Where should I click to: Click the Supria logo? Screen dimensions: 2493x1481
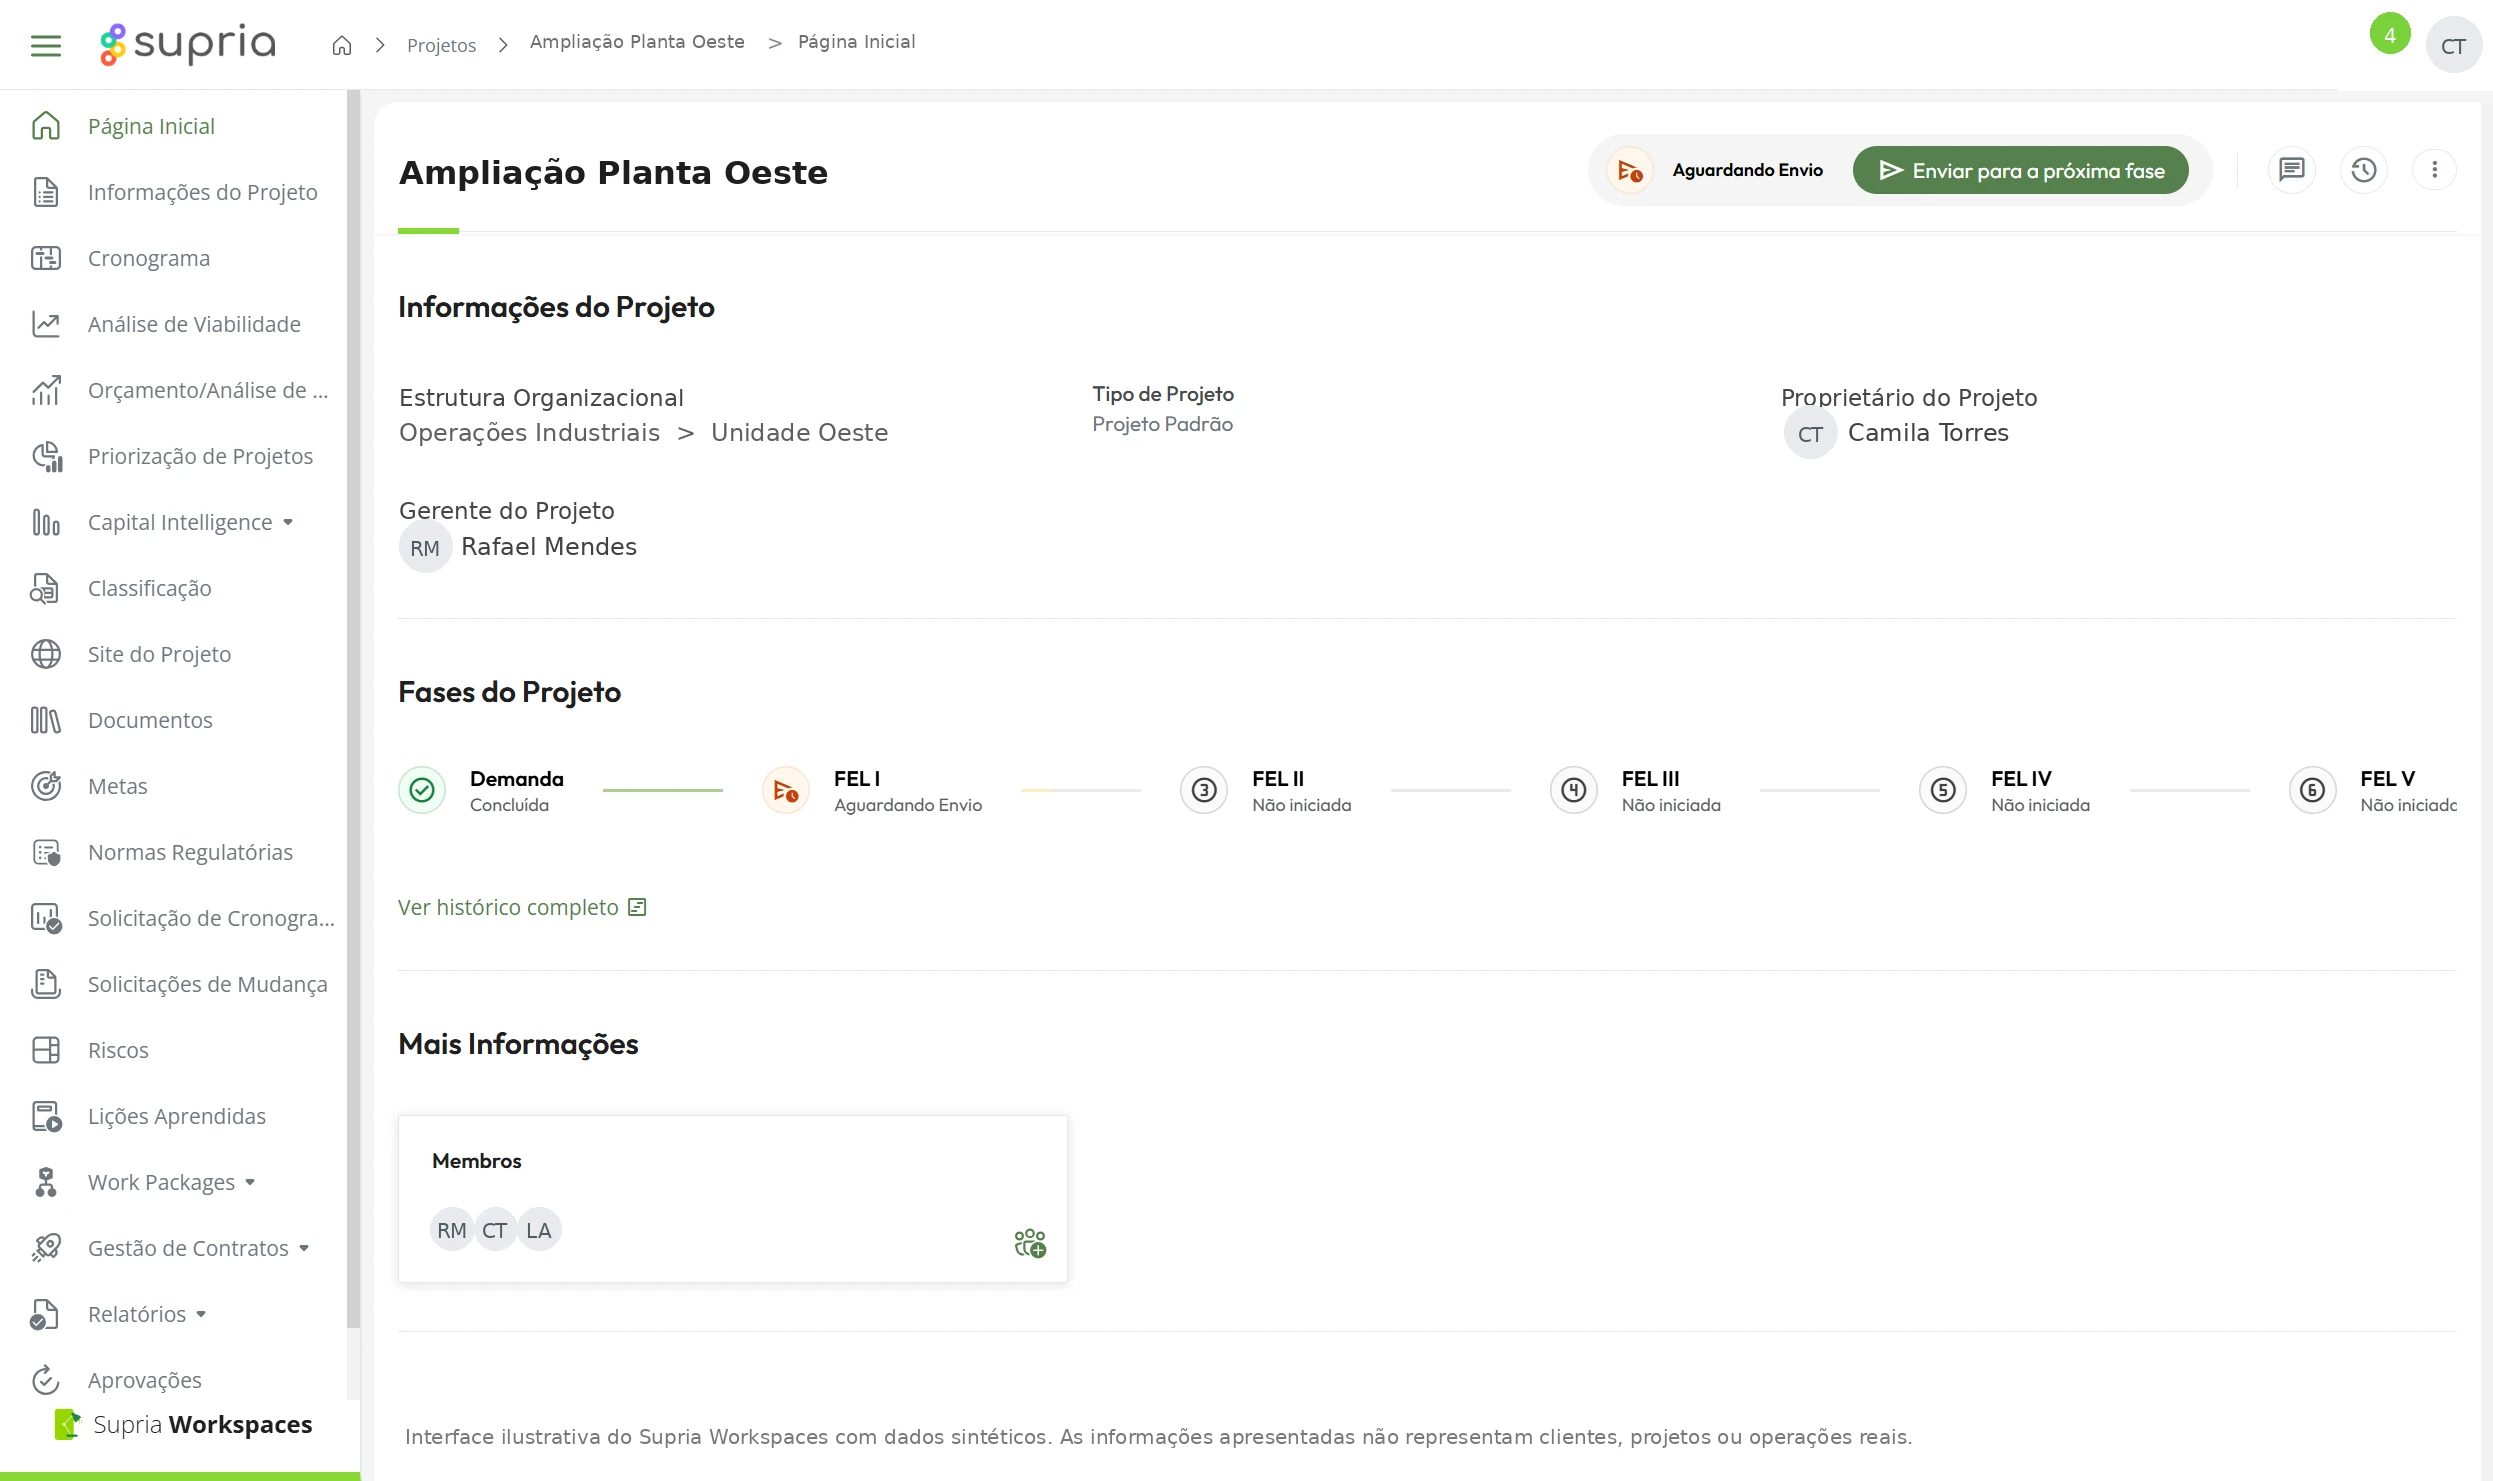(x=187, y=44)
